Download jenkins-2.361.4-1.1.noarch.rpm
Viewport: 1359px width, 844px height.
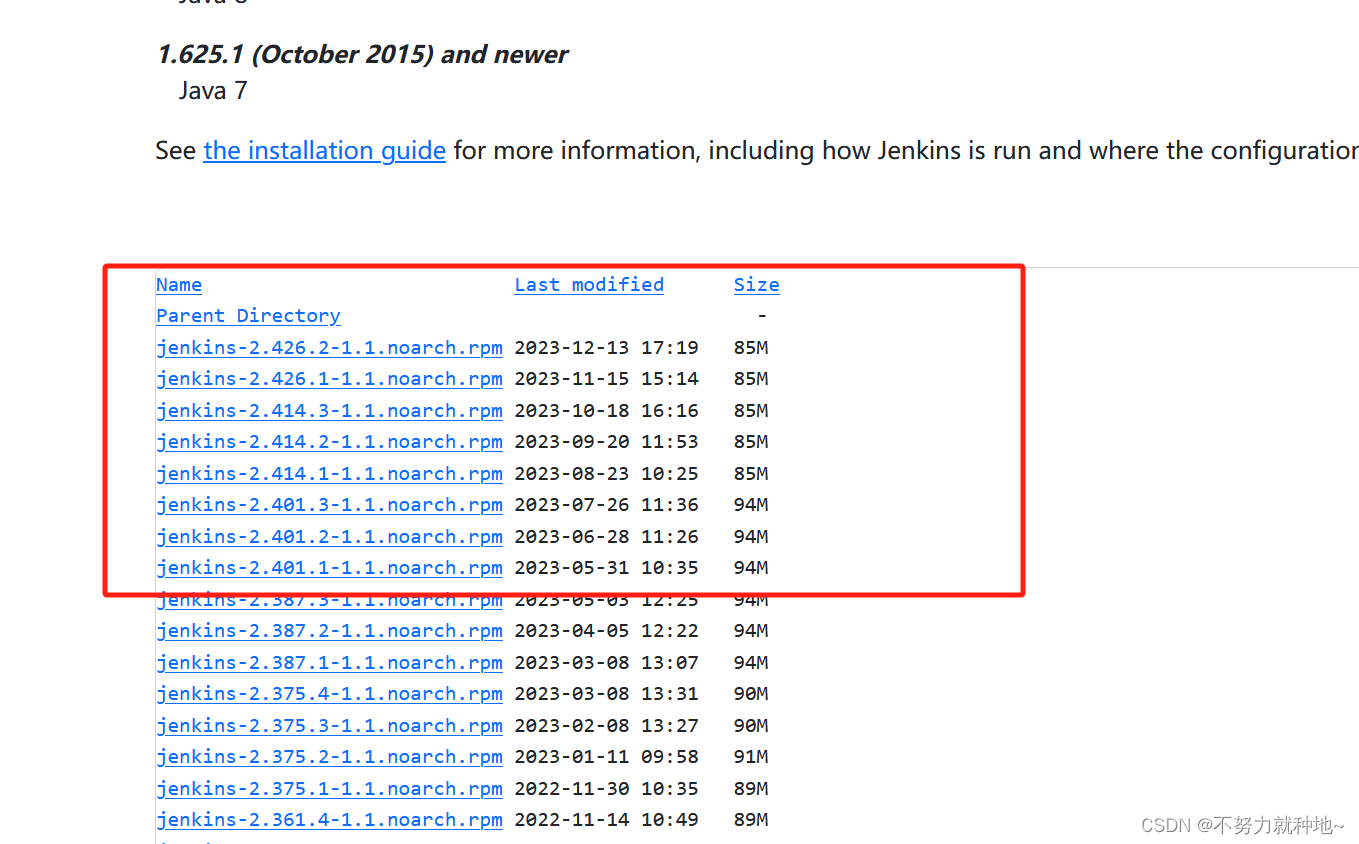pyautogui.click(x=329, y=820)
